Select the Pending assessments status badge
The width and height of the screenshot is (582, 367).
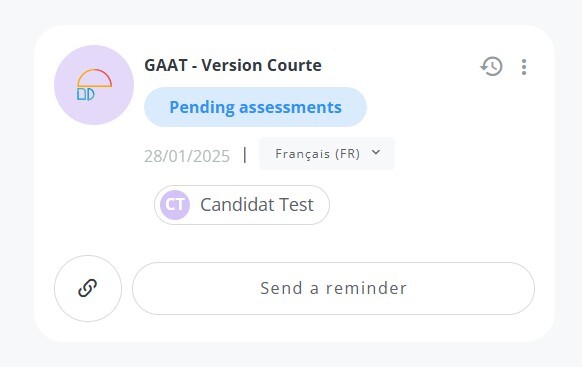click(x=255, y=107)
